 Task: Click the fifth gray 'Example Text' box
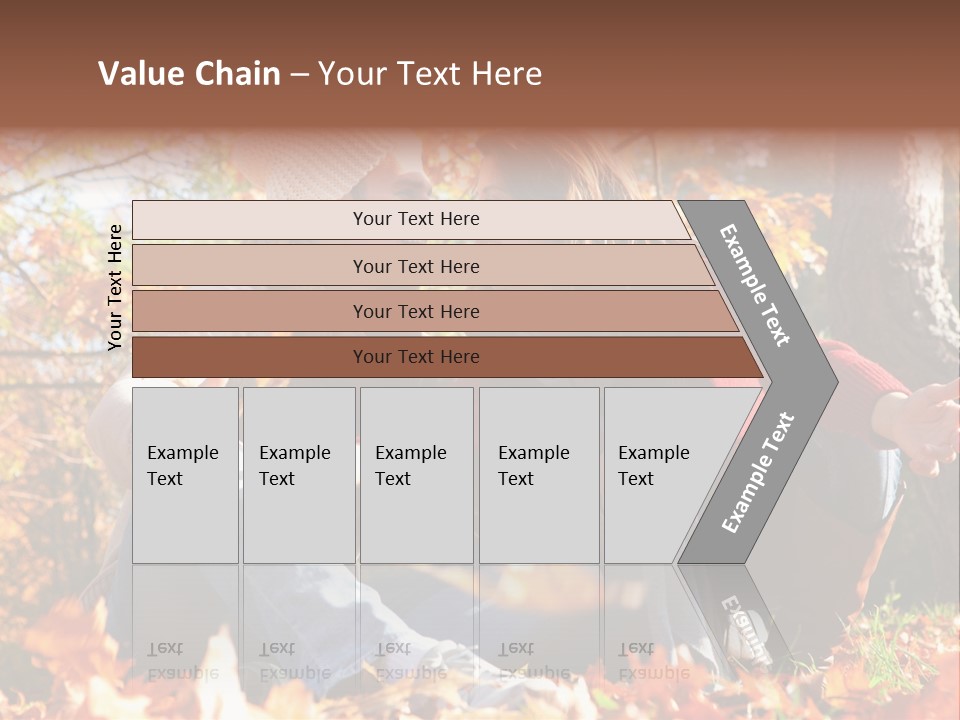667,475
